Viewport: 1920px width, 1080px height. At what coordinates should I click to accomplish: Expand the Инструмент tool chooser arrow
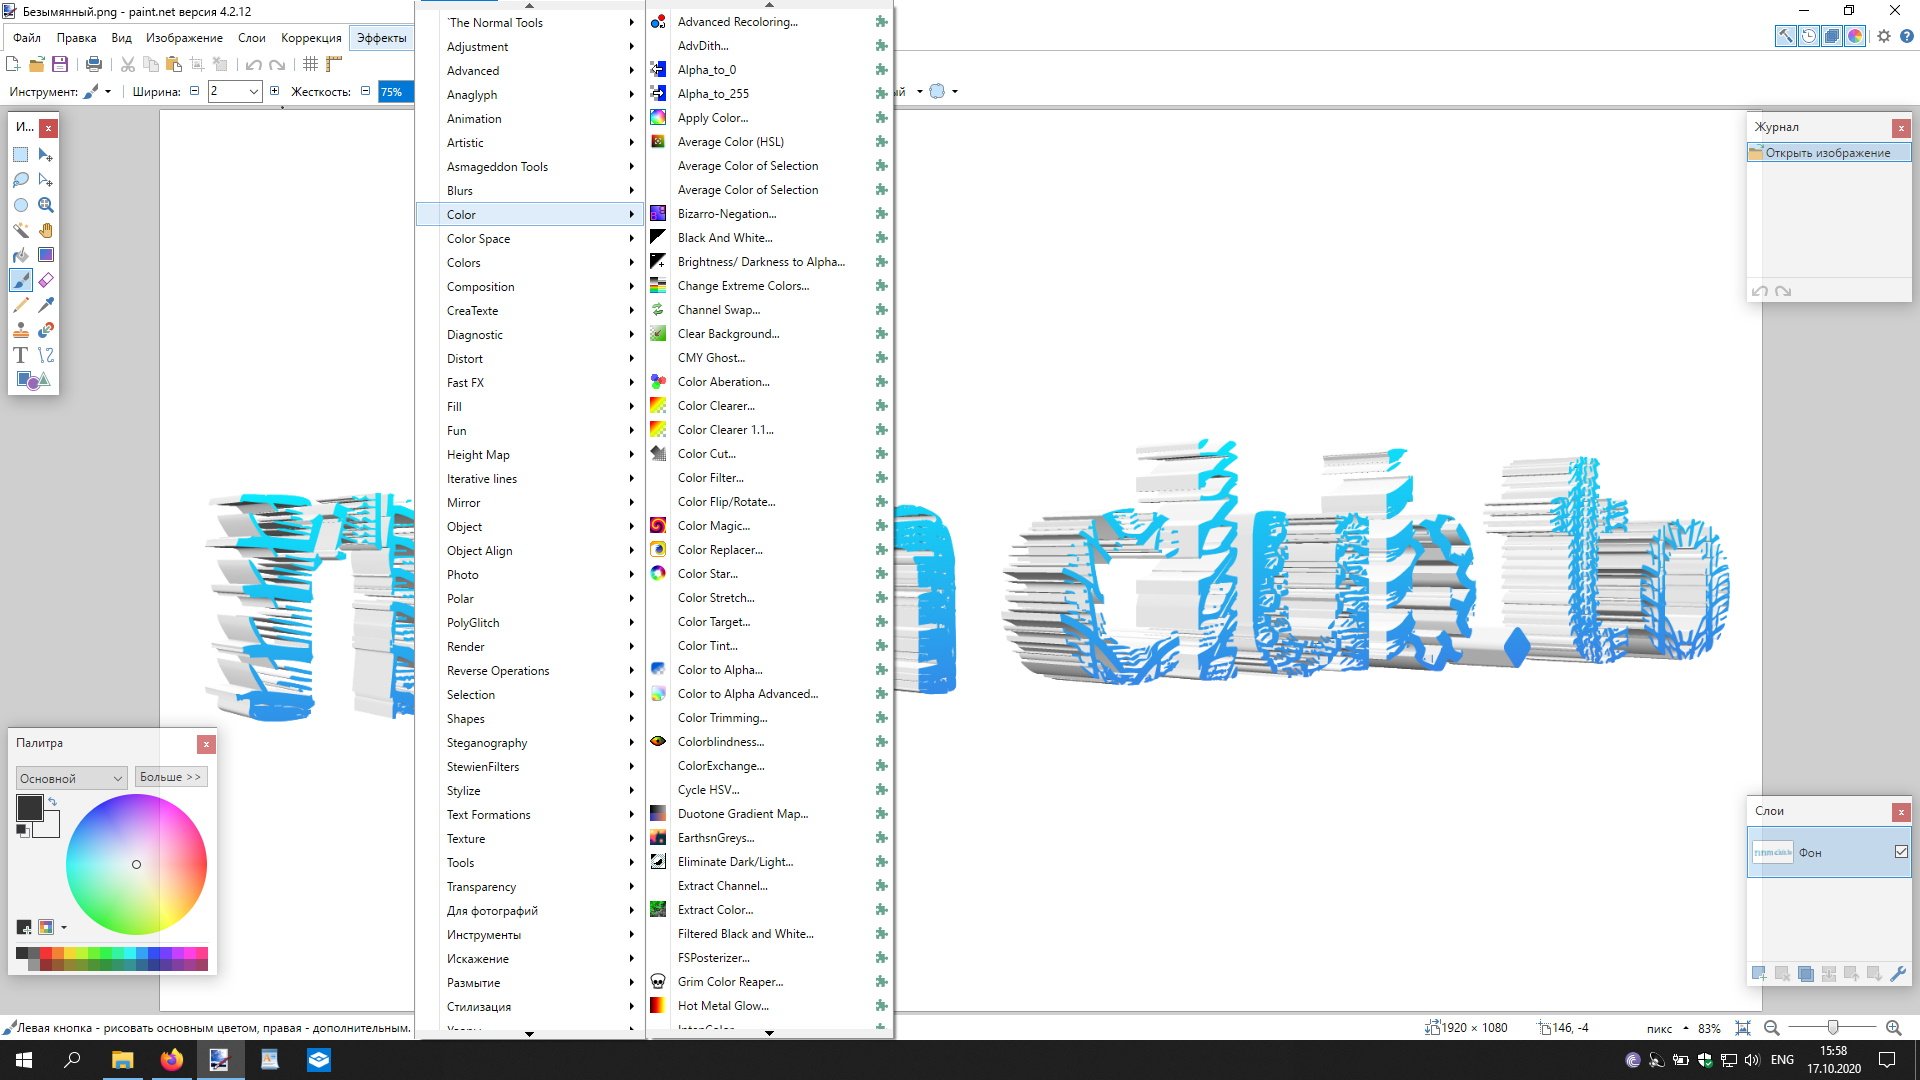point(107,92)
